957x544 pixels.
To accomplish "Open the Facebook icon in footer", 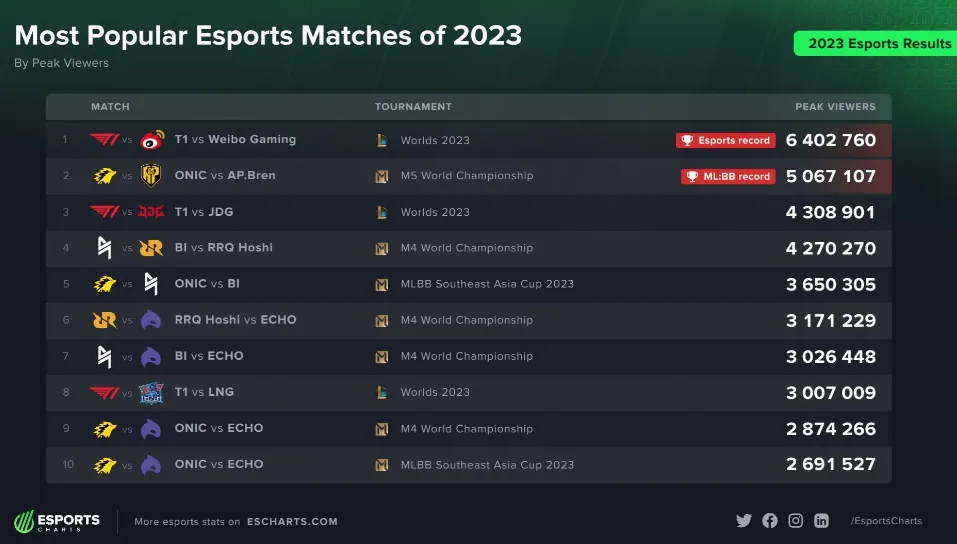I will click(x=770, y=521).
